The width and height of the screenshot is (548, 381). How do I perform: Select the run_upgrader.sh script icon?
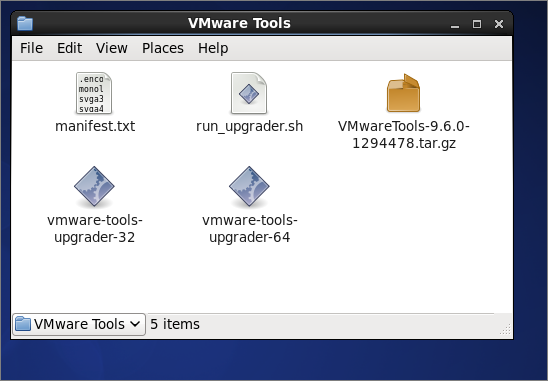tap(249, 93)
